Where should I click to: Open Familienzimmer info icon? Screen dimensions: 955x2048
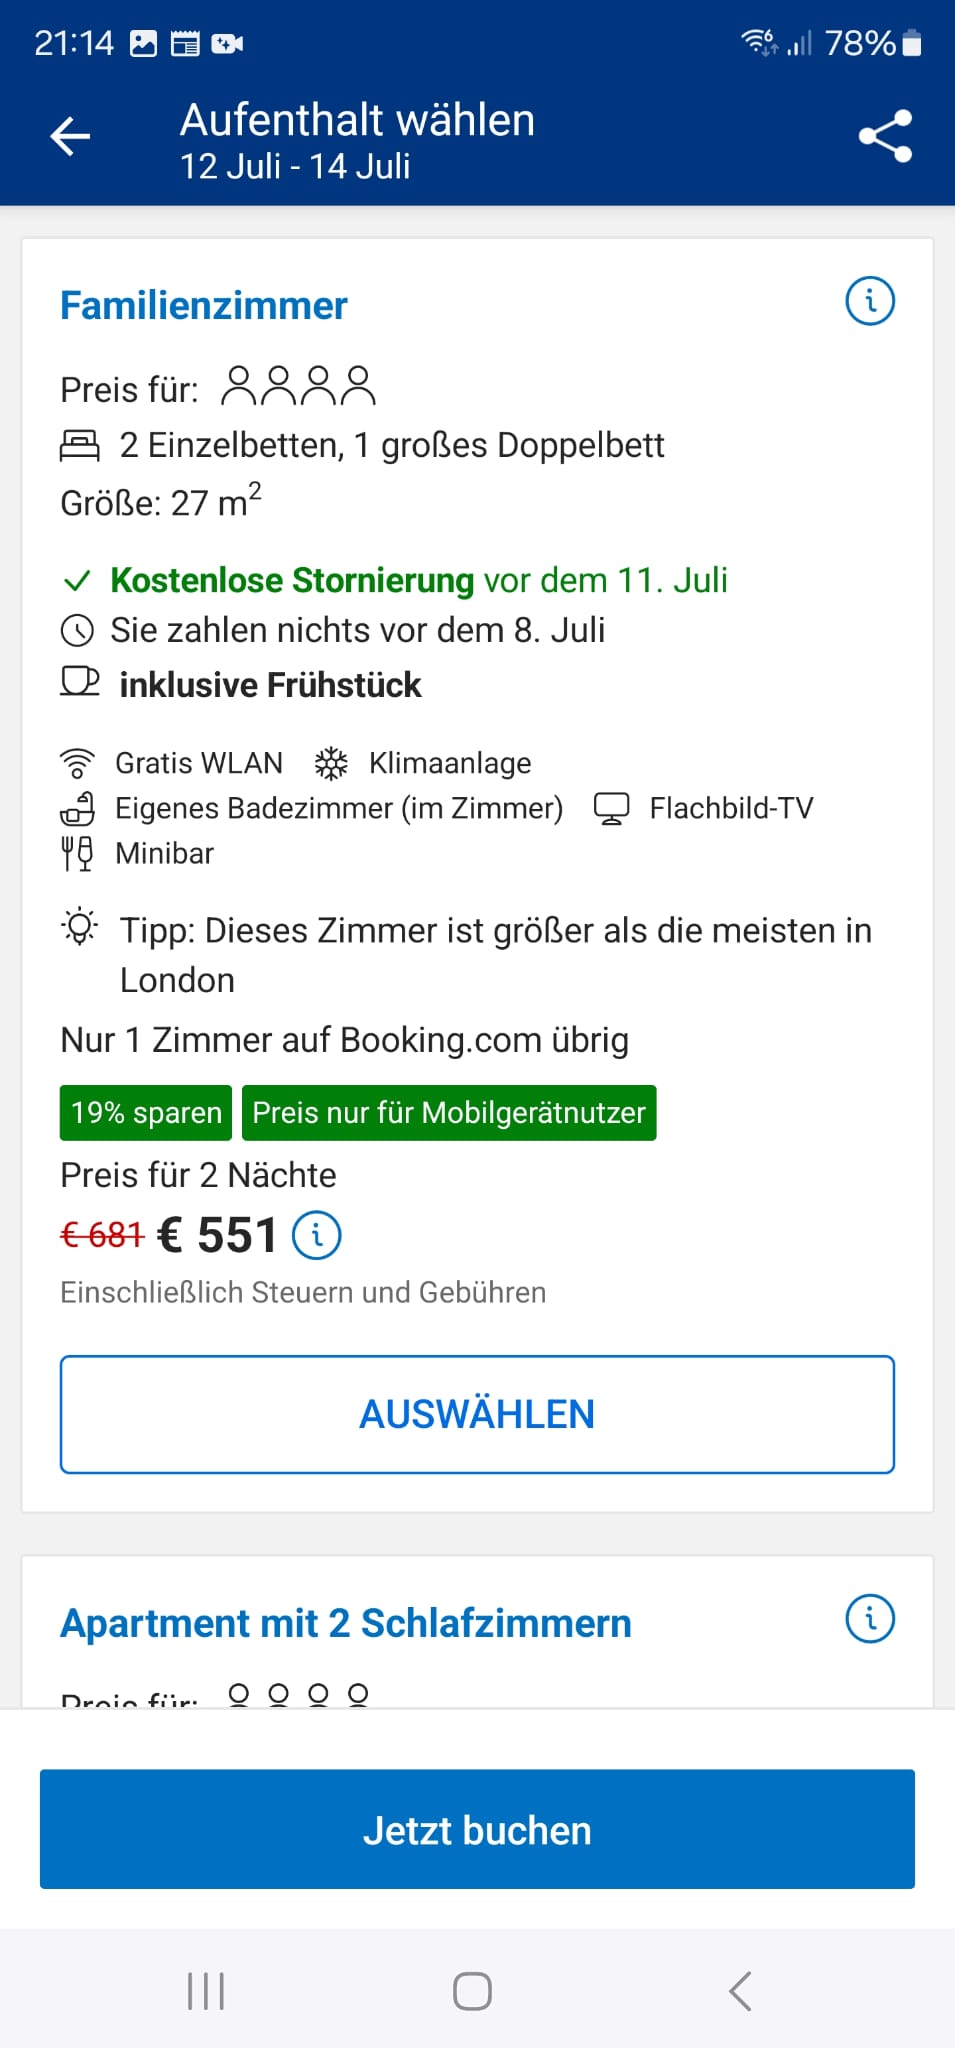click(x=870, y=301)
